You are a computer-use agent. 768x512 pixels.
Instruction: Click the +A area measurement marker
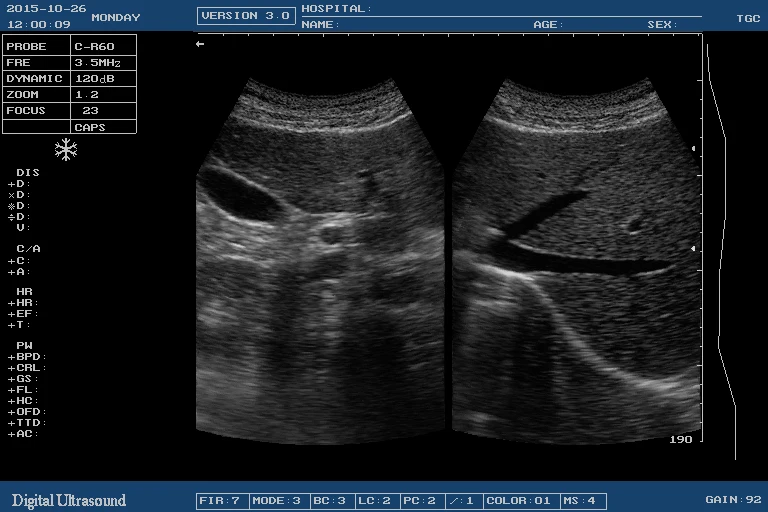coord(20,271)
